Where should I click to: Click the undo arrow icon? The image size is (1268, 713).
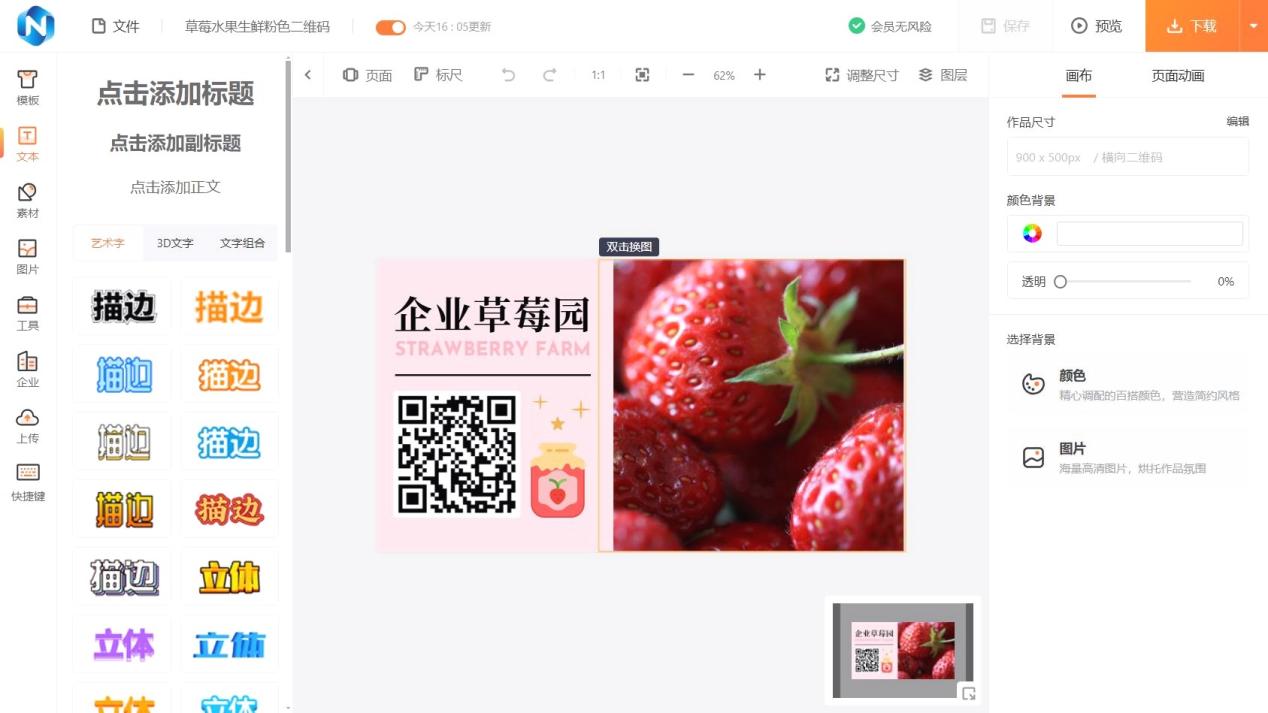(508, 74)
